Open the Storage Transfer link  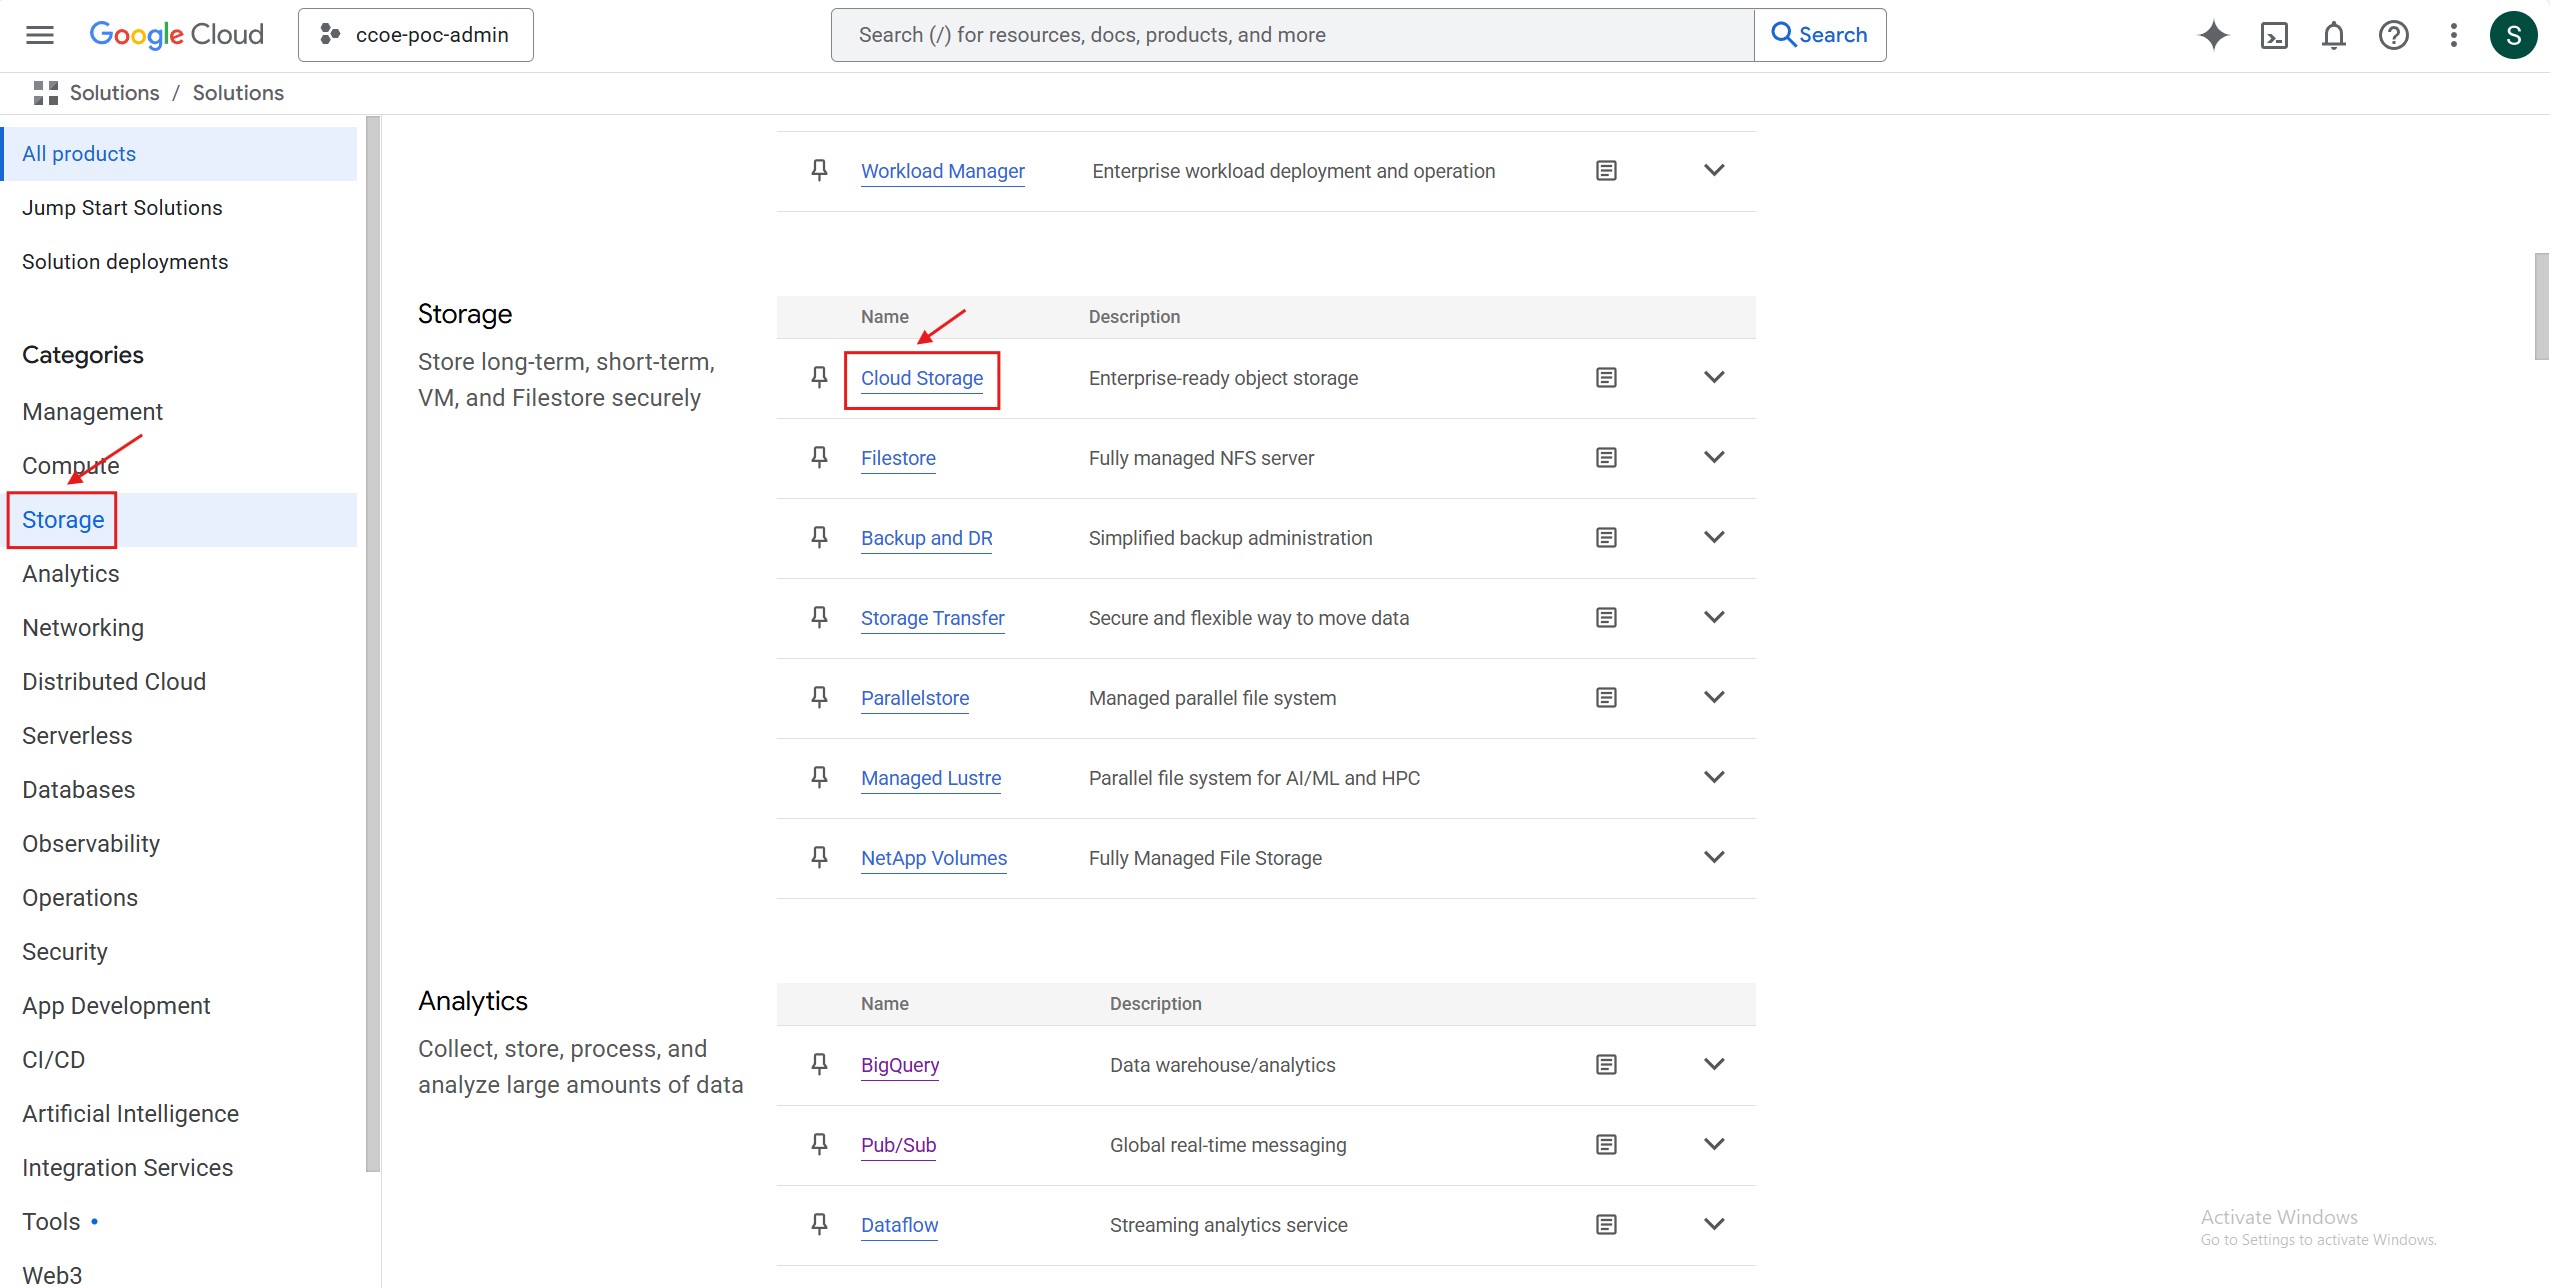coord(932,618)
